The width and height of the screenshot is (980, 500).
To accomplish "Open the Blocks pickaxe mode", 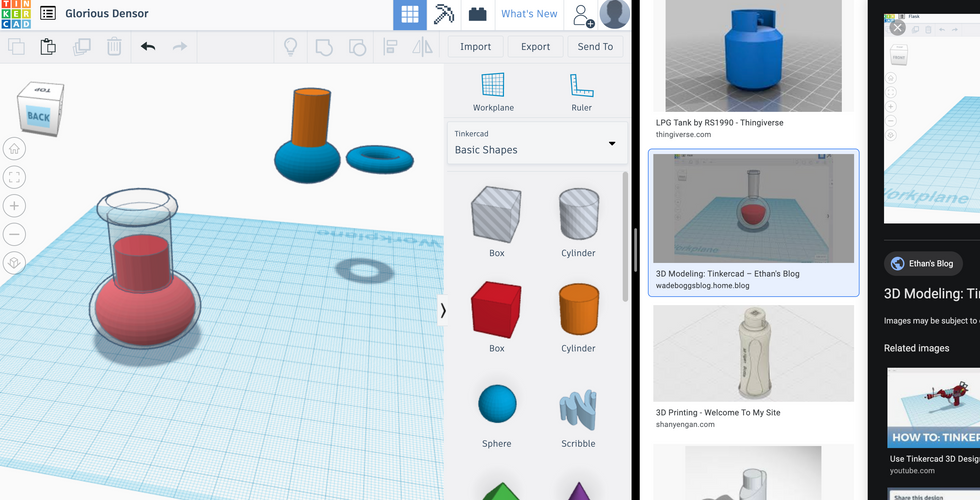I will tap(444, 14).
